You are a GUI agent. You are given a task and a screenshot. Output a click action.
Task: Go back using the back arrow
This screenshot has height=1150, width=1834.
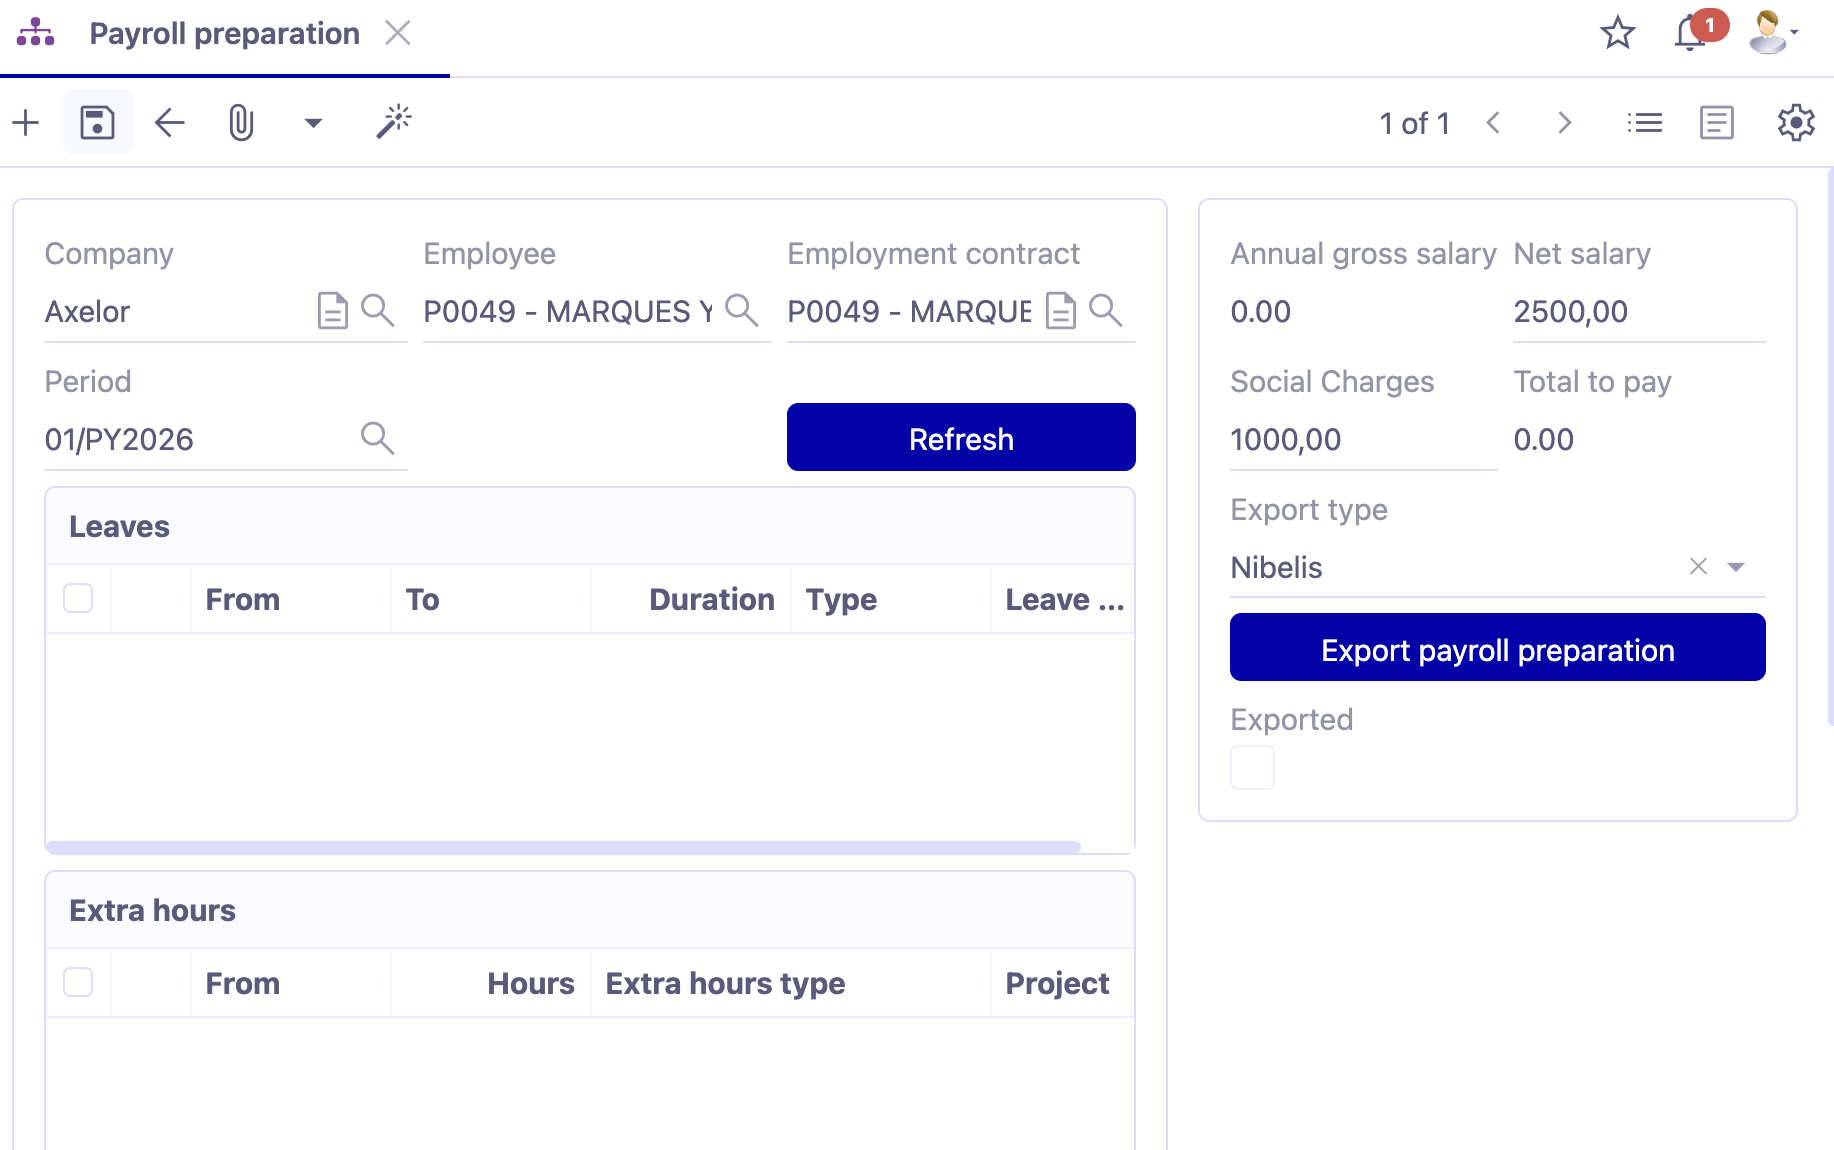click(x=169, y=122)
